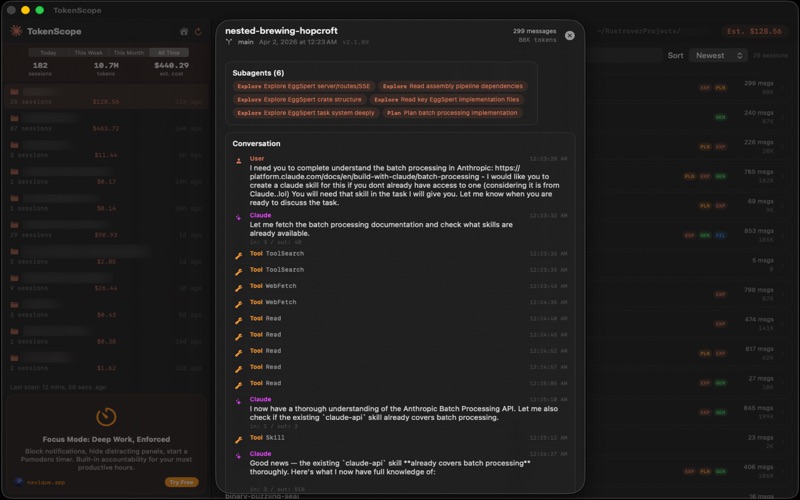800x500 pixels.
Task: Open the navique.app link
Action: [x=46, y=482]
